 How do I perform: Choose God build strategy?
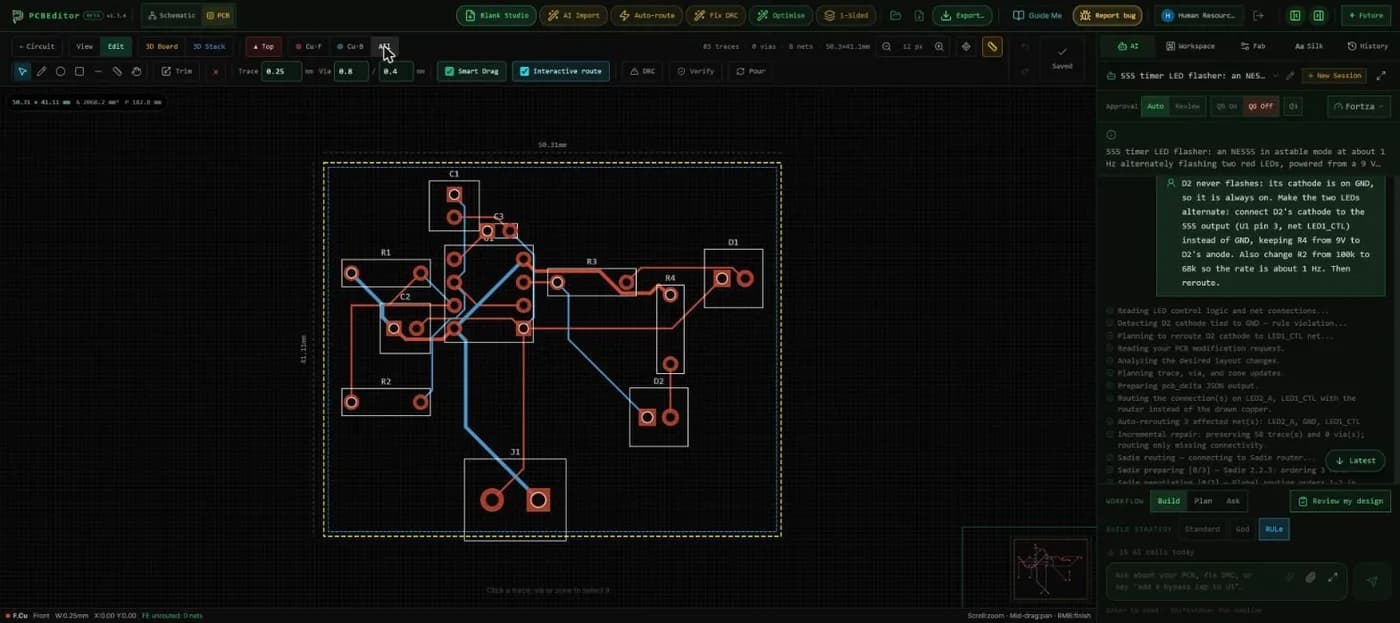click(x=1242, y=529)
